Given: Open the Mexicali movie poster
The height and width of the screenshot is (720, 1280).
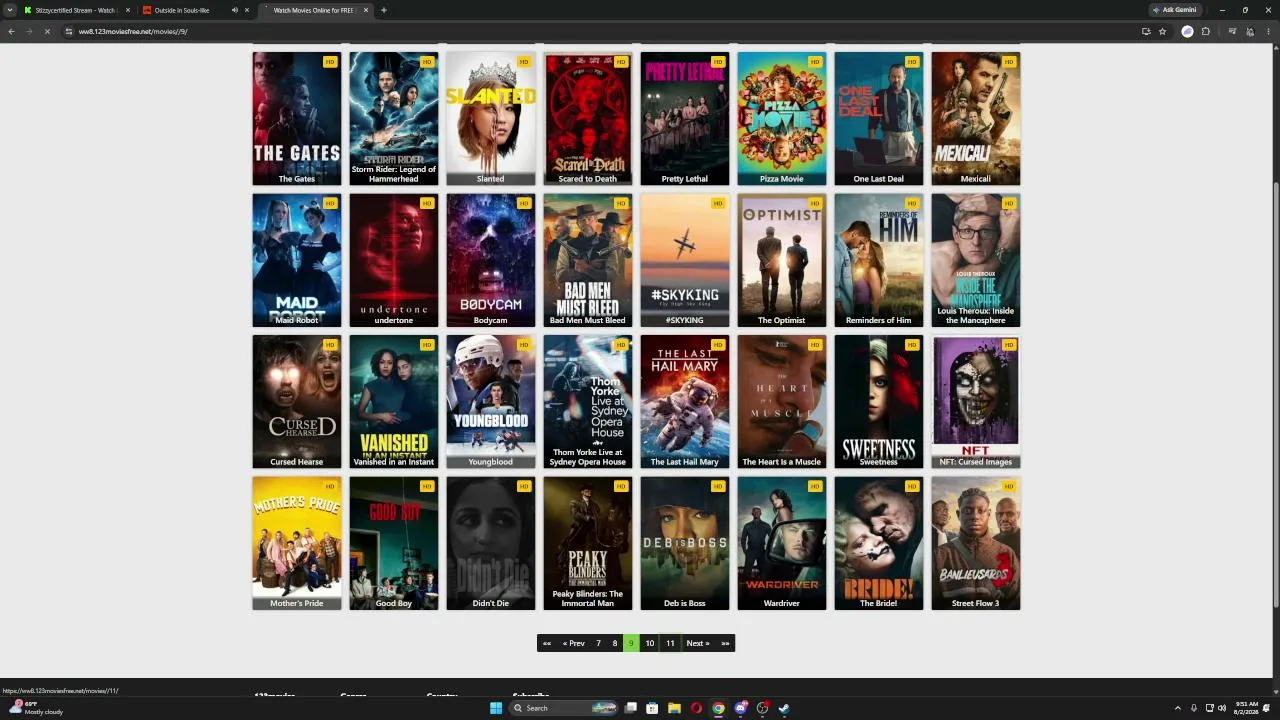Looking at the screenshot, I should [976, 118].
